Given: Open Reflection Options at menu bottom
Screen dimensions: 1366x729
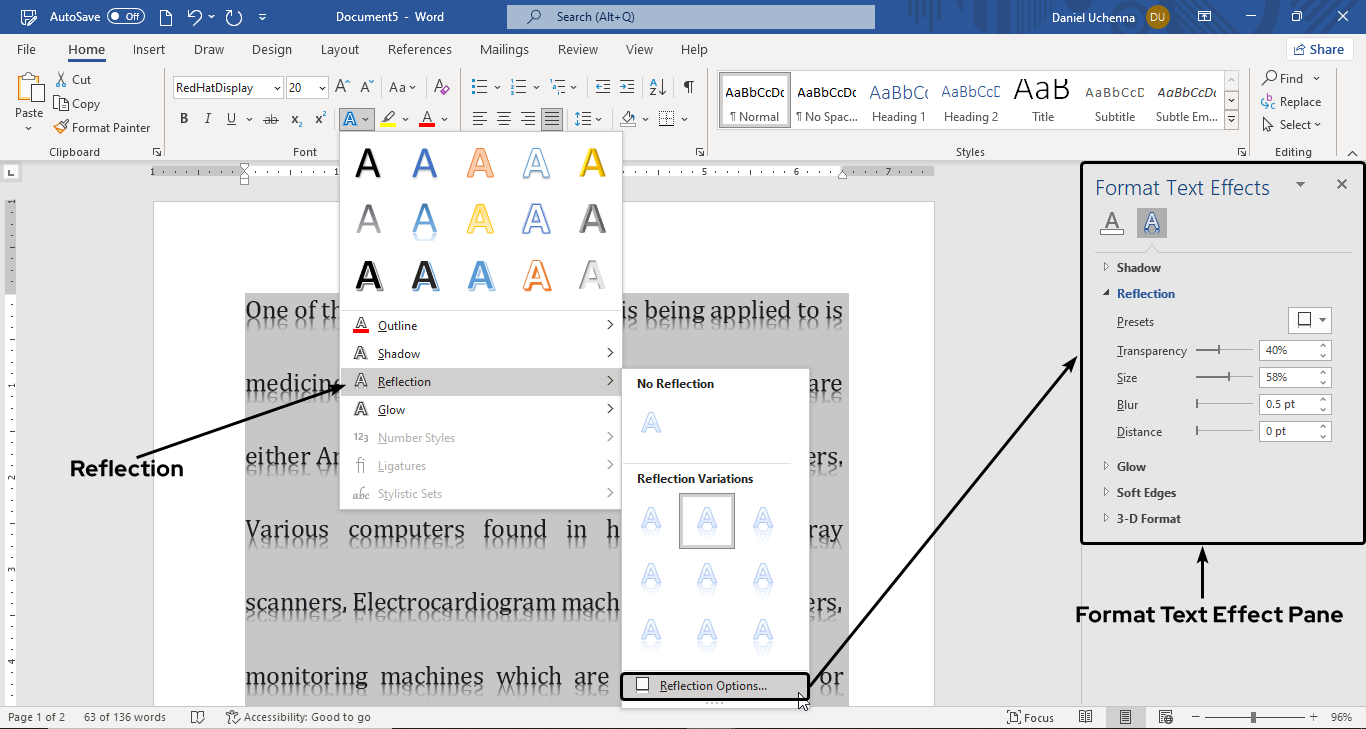Looking at the screenshot, I should (713, 686).
